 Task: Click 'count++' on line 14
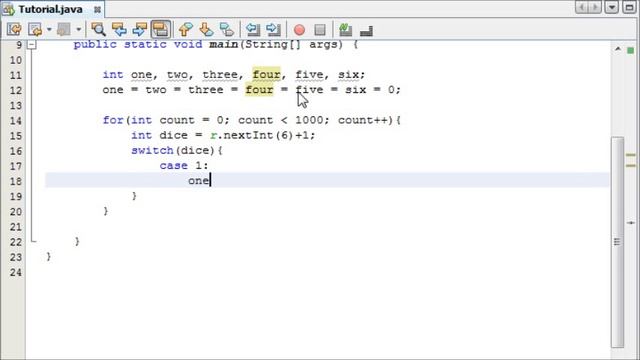coord(363,120)
